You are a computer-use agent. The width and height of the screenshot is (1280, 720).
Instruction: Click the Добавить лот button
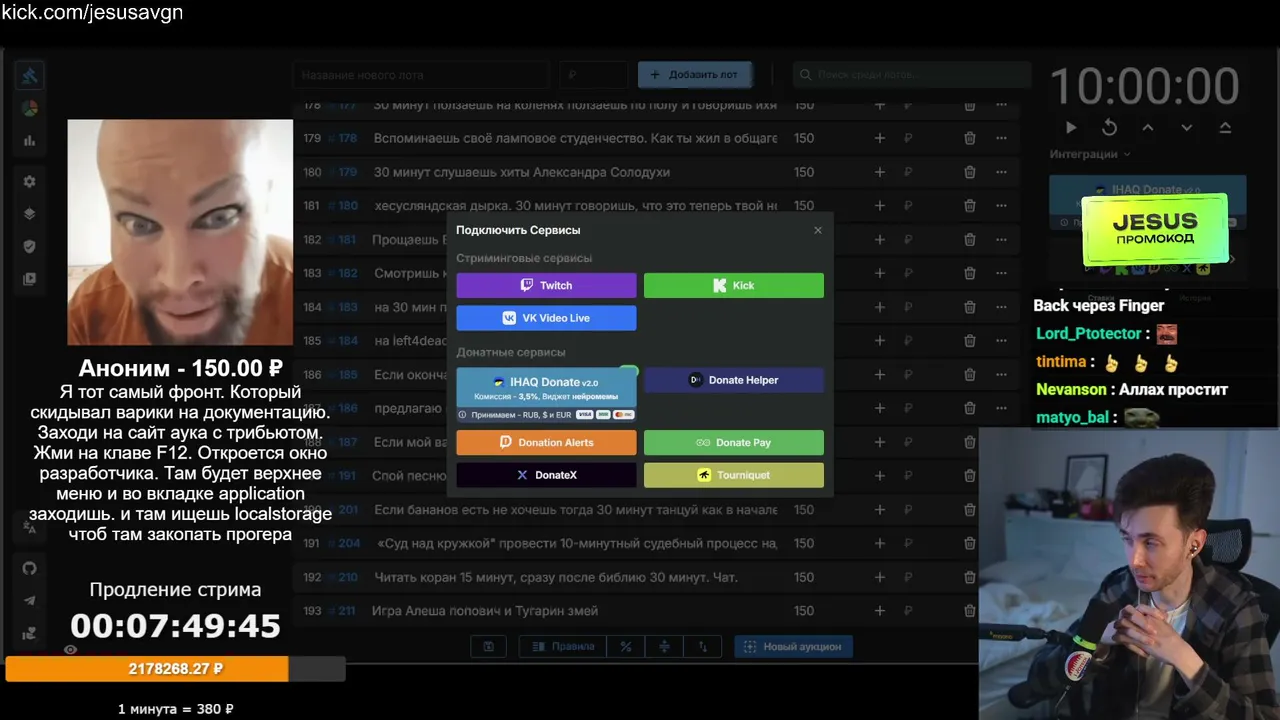pos(695,75)
